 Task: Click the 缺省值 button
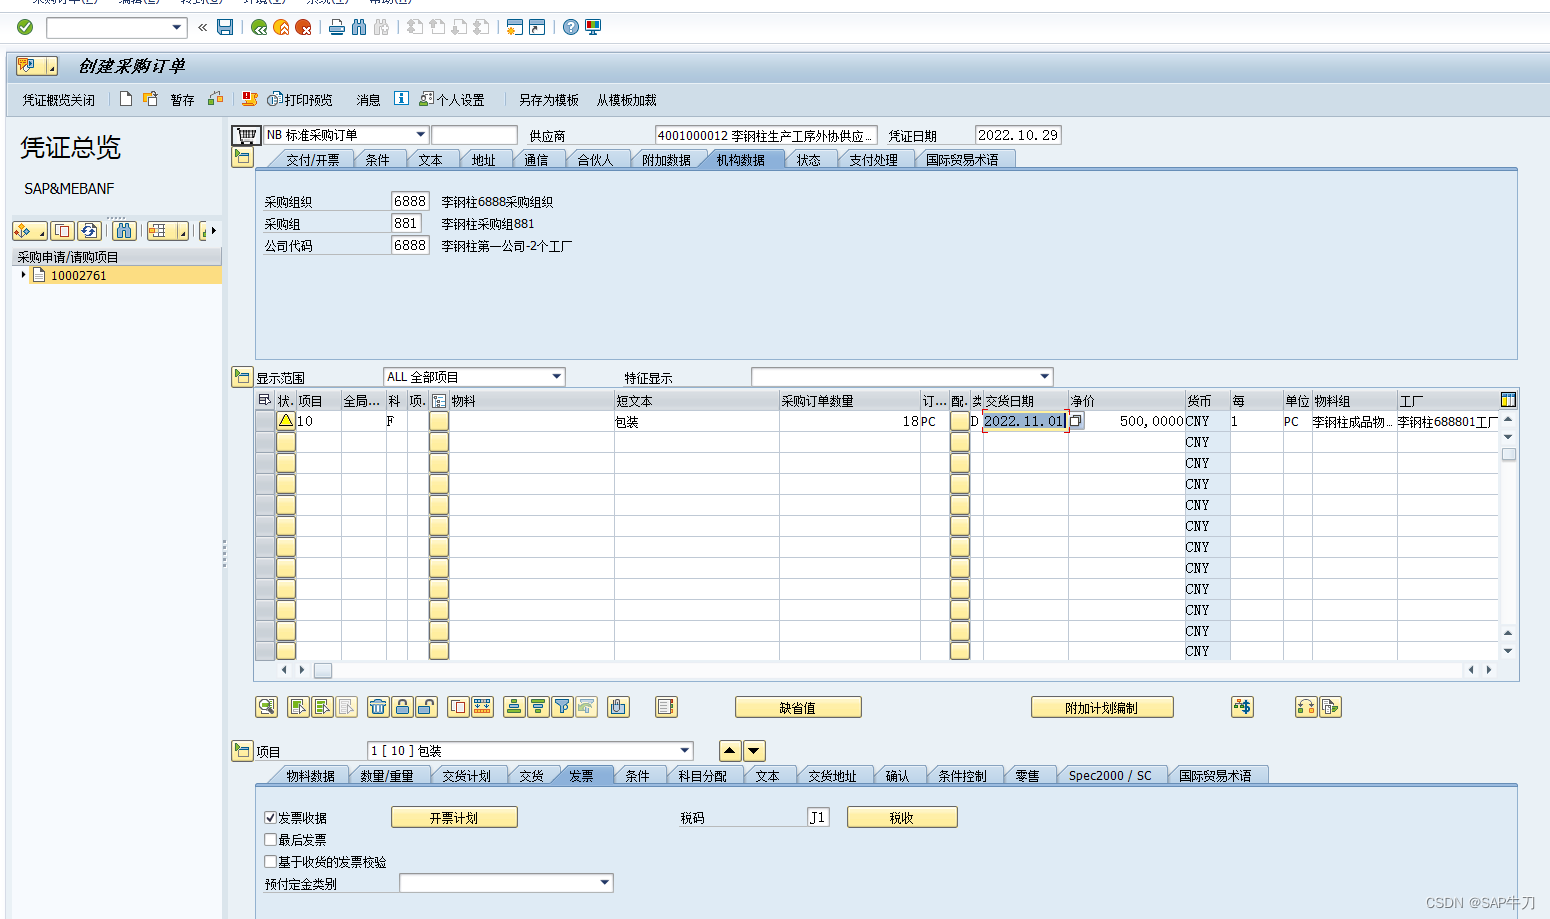tap(798, 708)
